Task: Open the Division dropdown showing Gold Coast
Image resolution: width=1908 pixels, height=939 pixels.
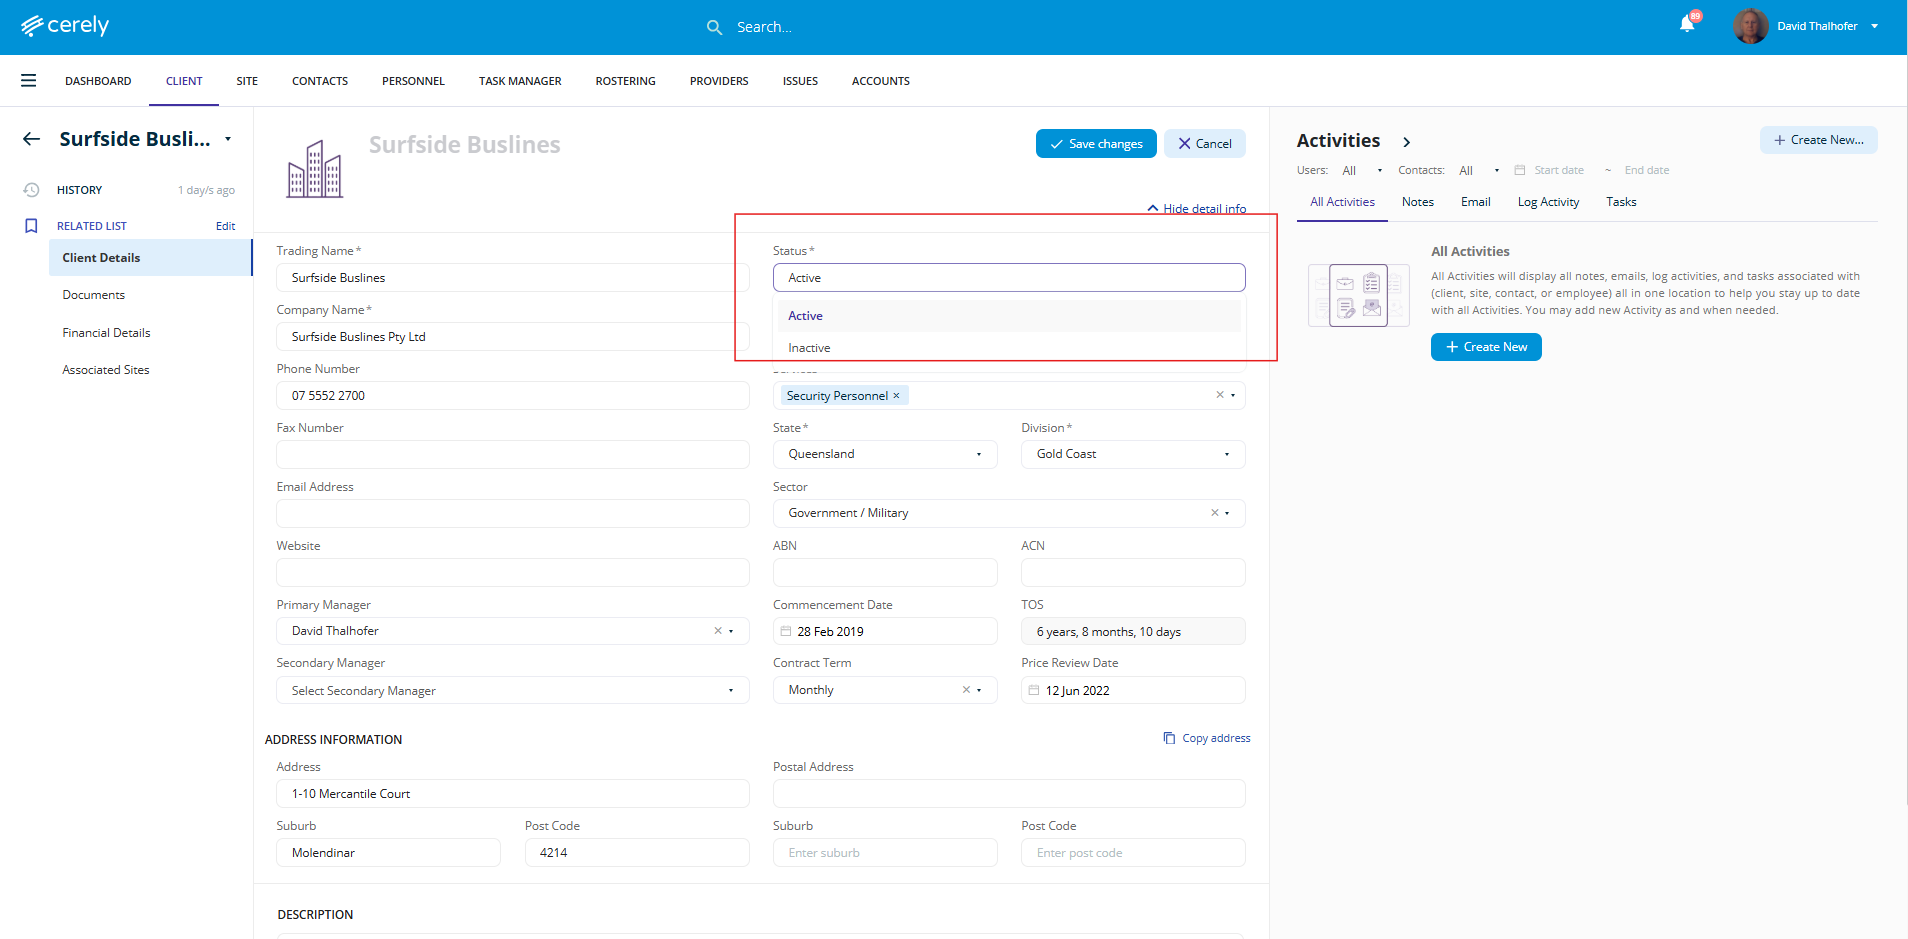Action: point(1132,454)
